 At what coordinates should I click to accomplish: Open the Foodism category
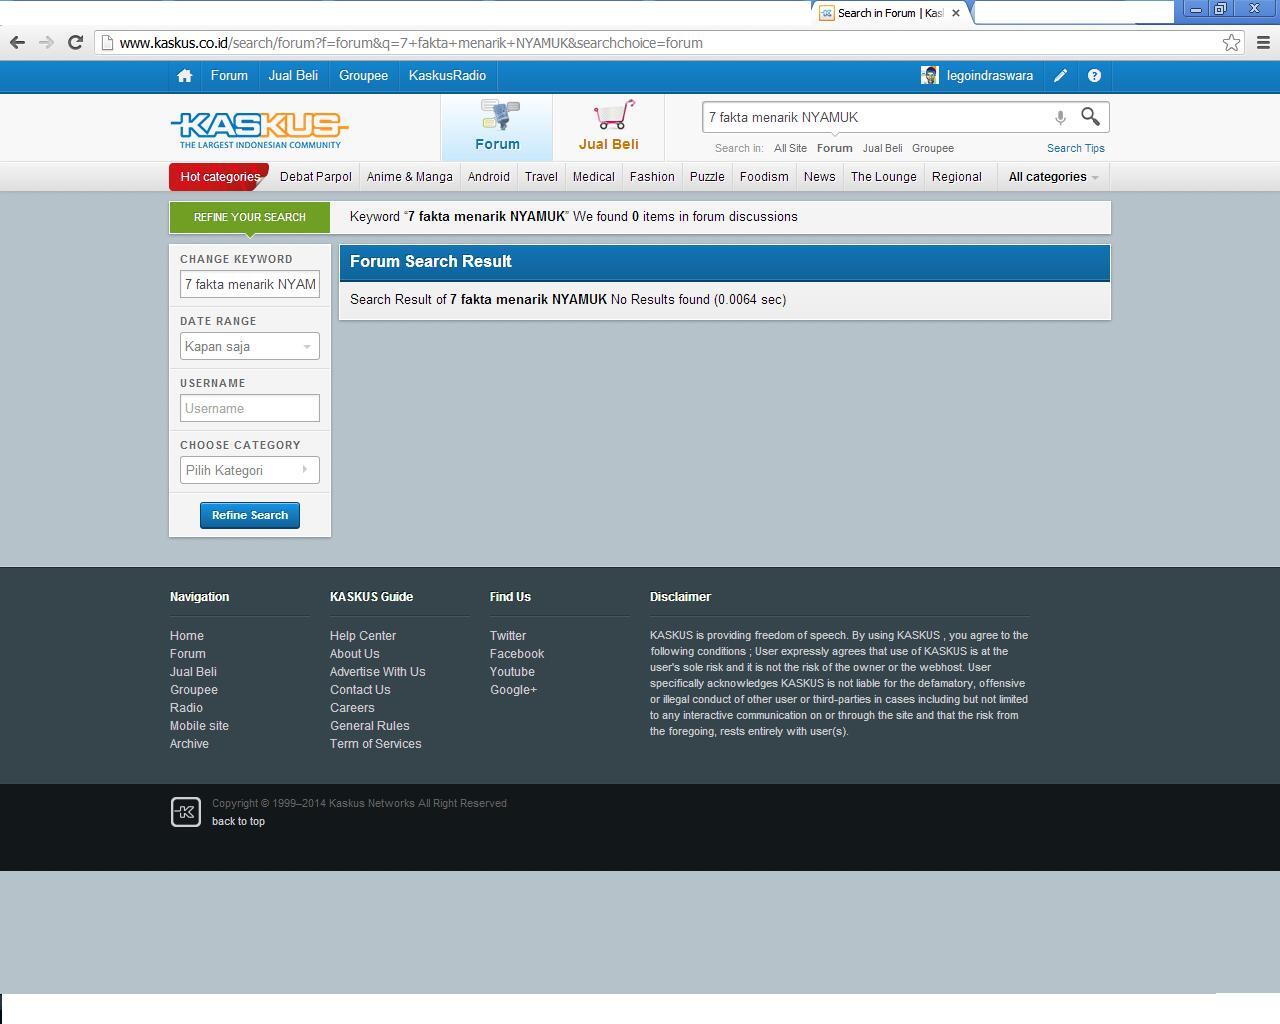click(764, 177)
